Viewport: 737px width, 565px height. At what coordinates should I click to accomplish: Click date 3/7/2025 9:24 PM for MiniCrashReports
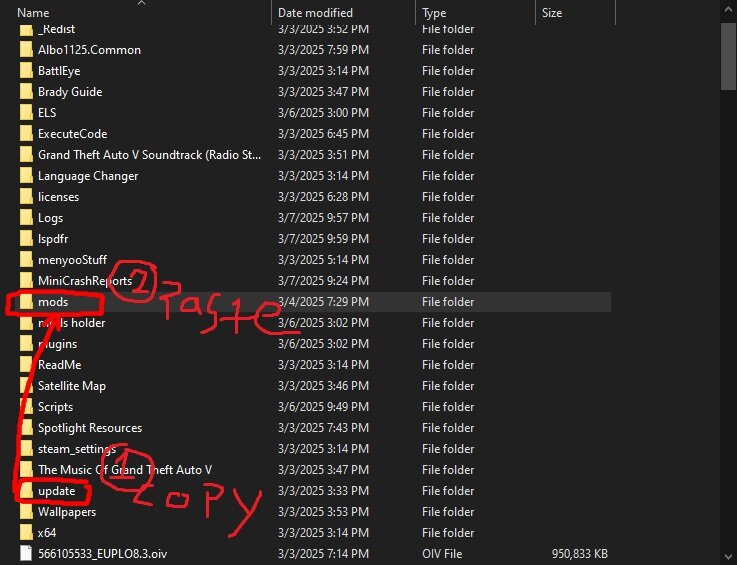pos(323,281)
